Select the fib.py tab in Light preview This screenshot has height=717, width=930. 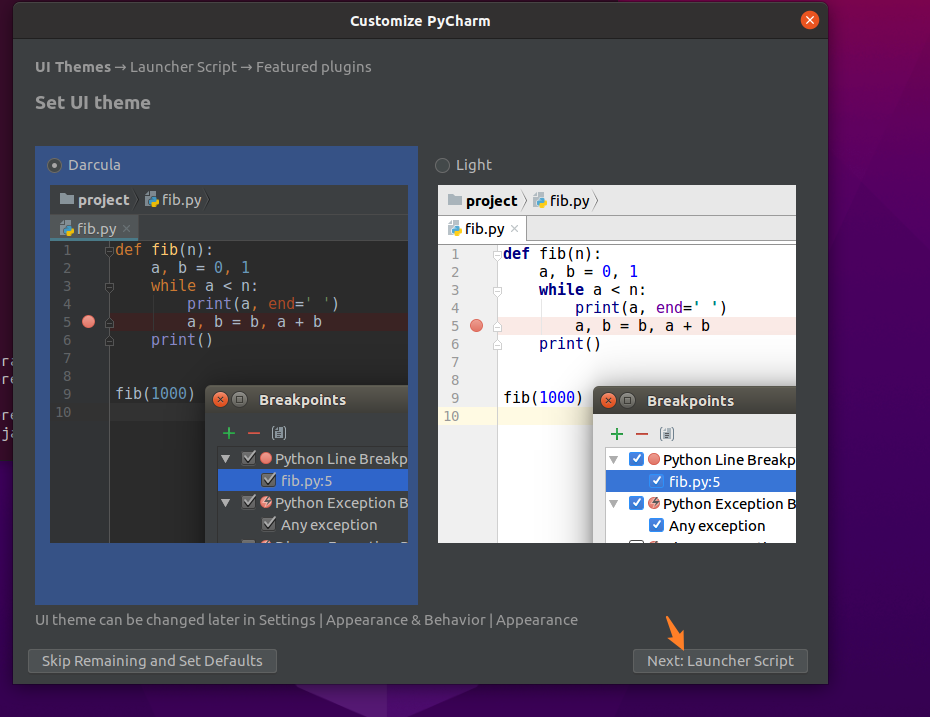(x=483, y=228)
